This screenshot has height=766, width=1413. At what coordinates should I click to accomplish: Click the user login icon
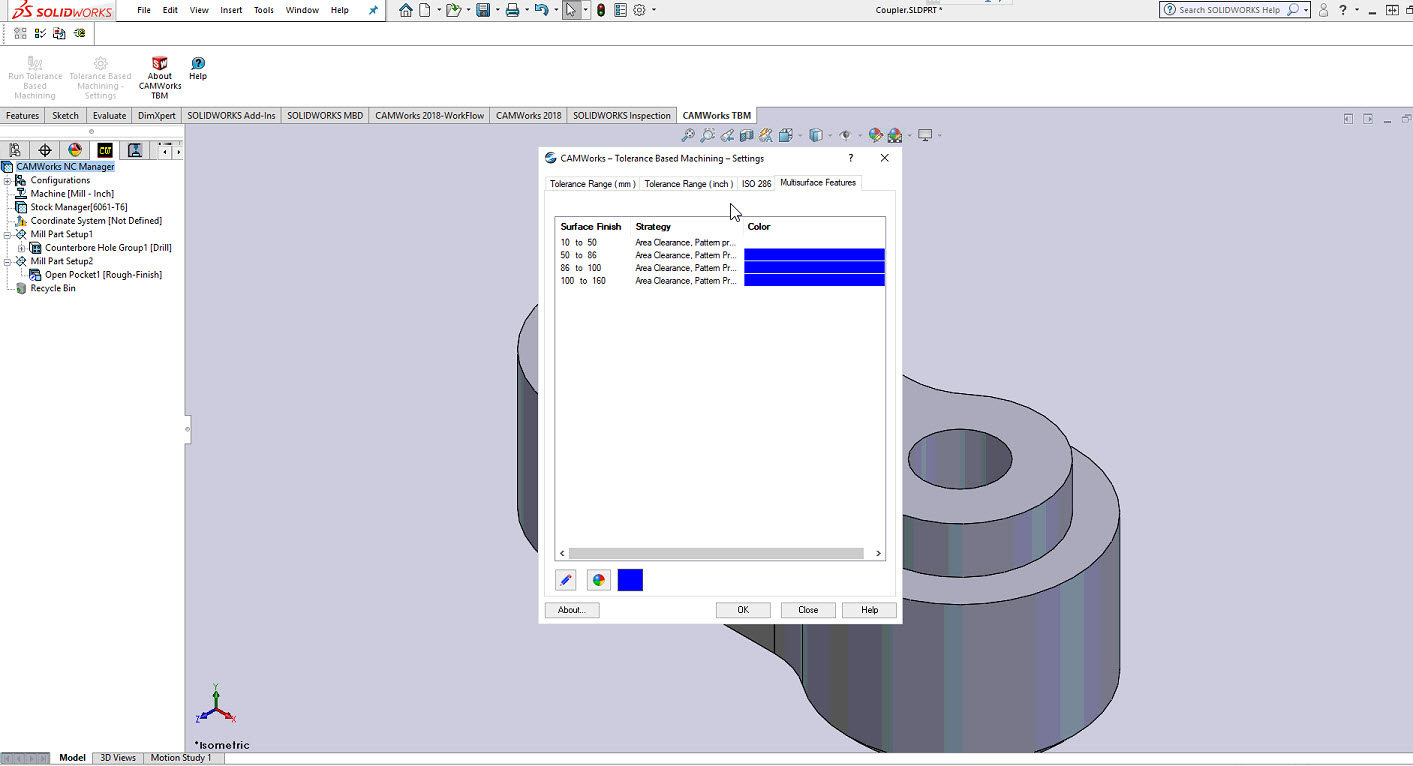coord(1323,10)
